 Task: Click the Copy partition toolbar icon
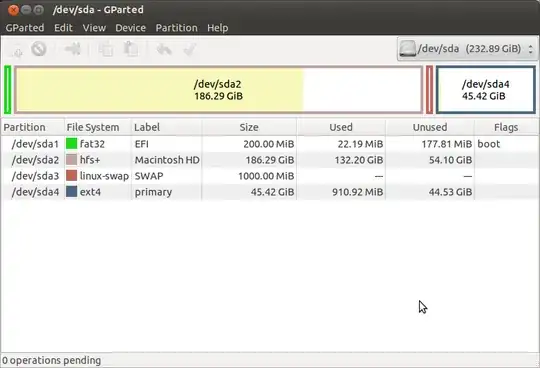click(106, 49)
